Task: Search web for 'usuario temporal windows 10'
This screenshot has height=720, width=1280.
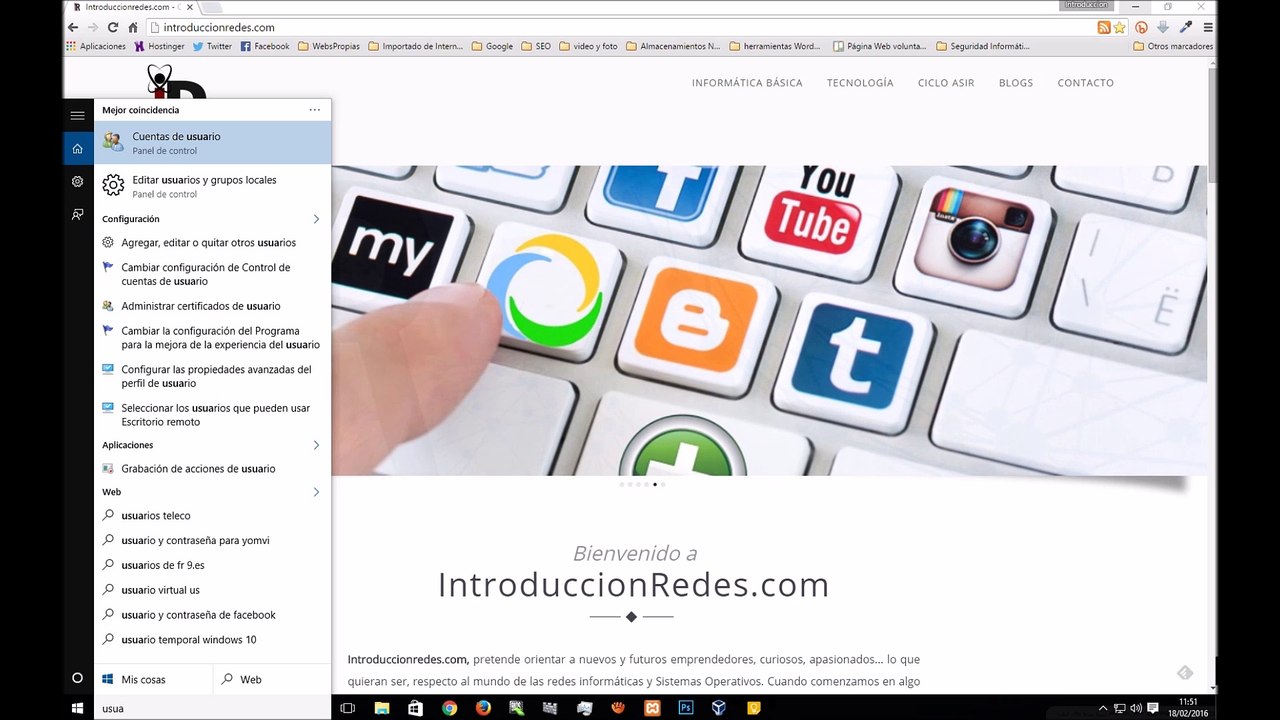Action: tap(212, 640)
